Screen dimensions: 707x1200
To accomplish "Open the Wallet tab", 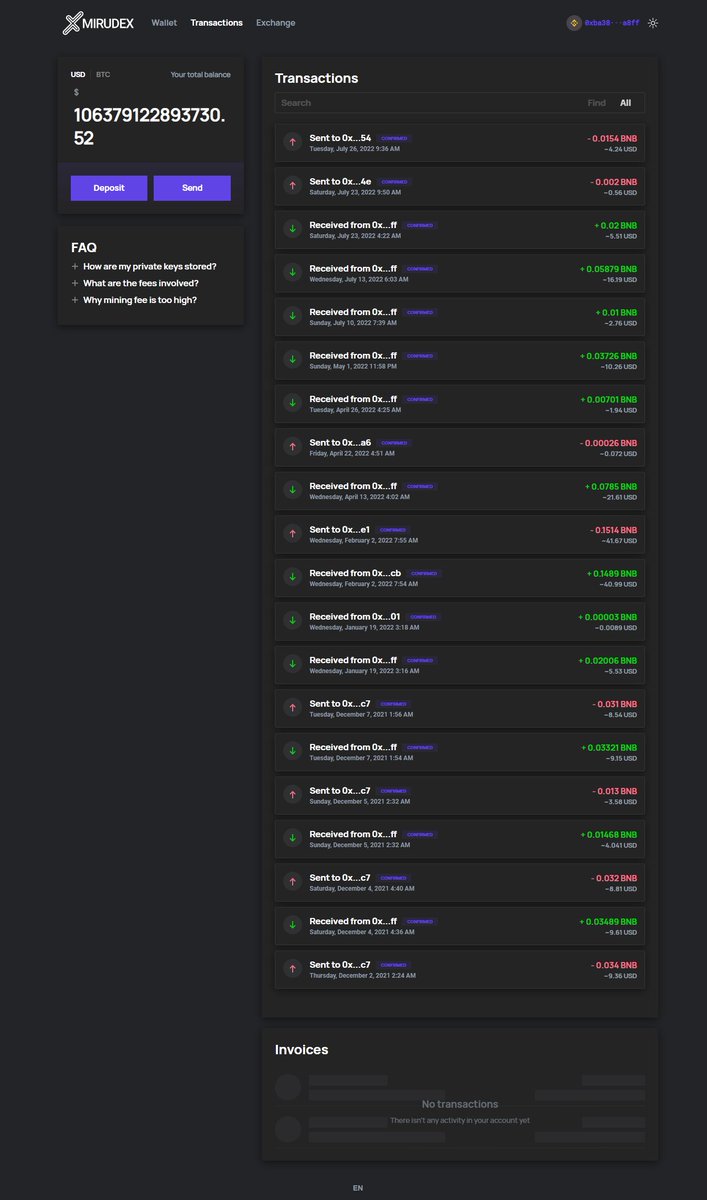I will coord(164,22).
